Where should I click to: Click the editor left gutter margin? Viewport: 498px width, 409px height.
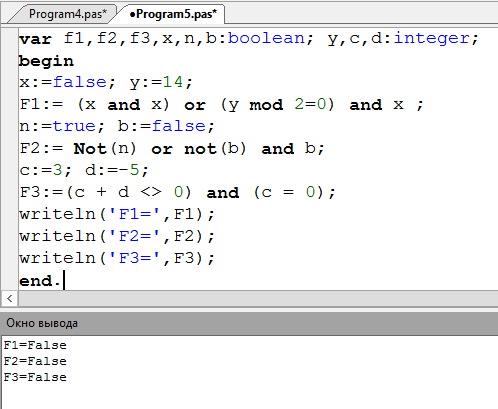point(10,159)
